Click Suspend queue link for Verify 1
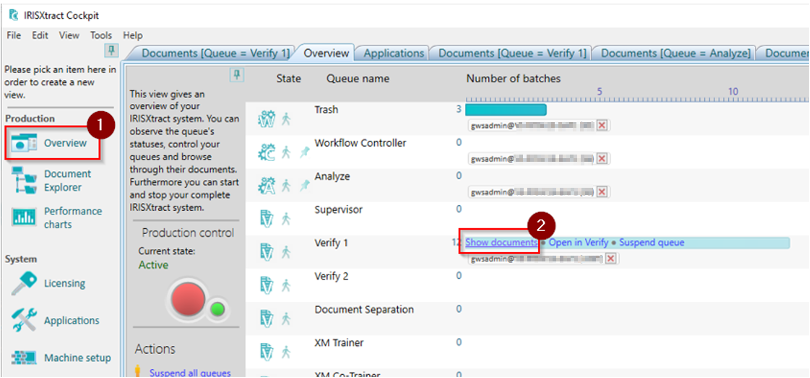810x378 pixels. pyautogui.click(x=651, y=242)
